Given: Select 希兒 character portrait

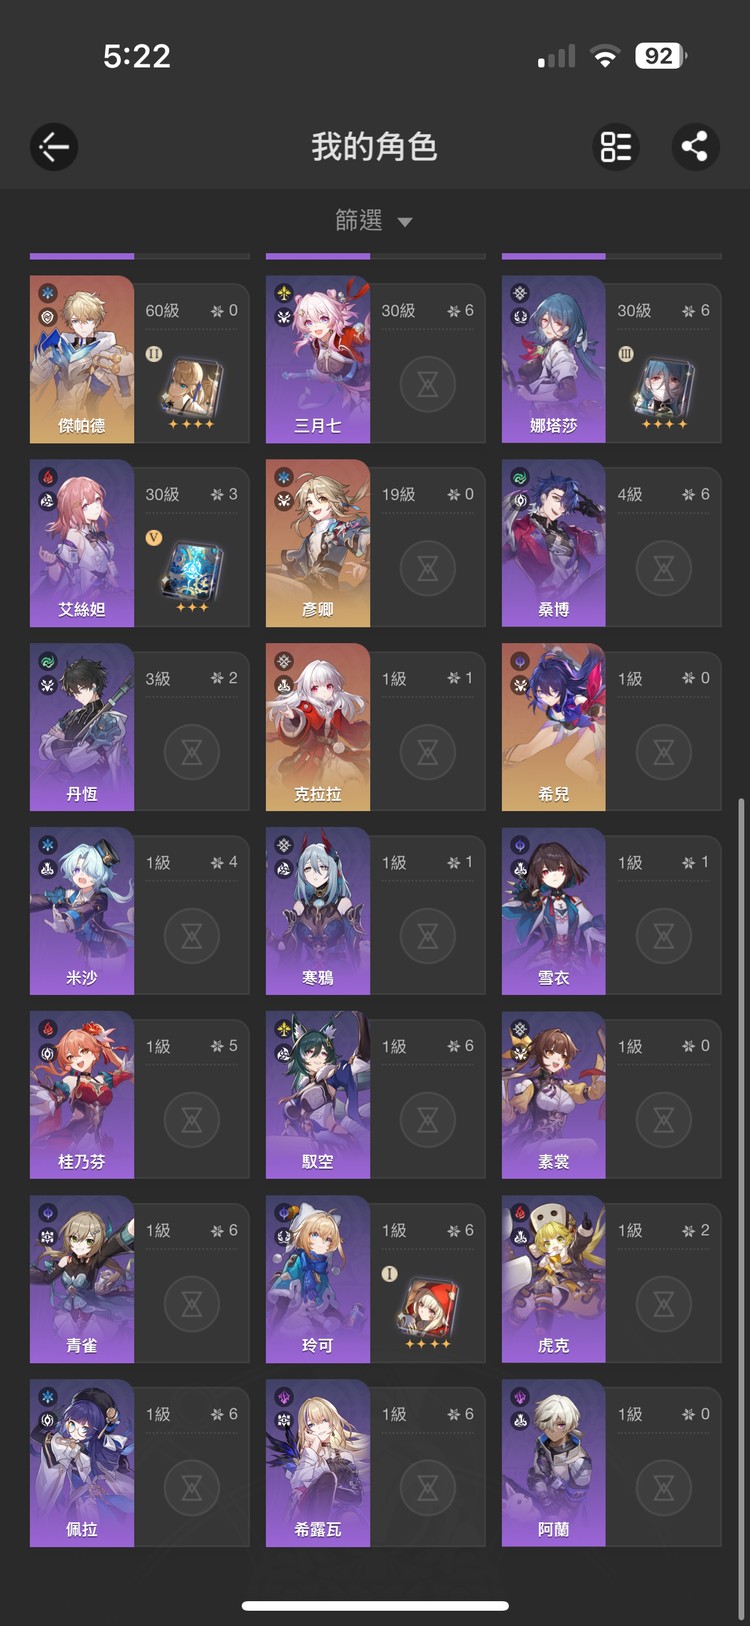Looking at the screenshot, I should [554, 727].
